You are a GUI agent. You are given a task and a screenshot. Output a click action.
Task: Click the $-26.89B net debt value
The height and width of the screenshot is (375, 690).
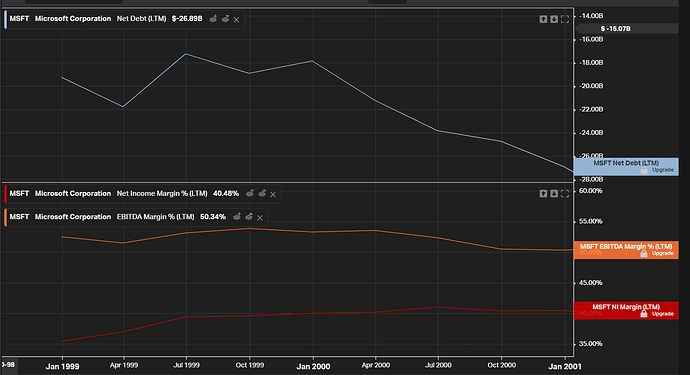click(x=187, y=18)
